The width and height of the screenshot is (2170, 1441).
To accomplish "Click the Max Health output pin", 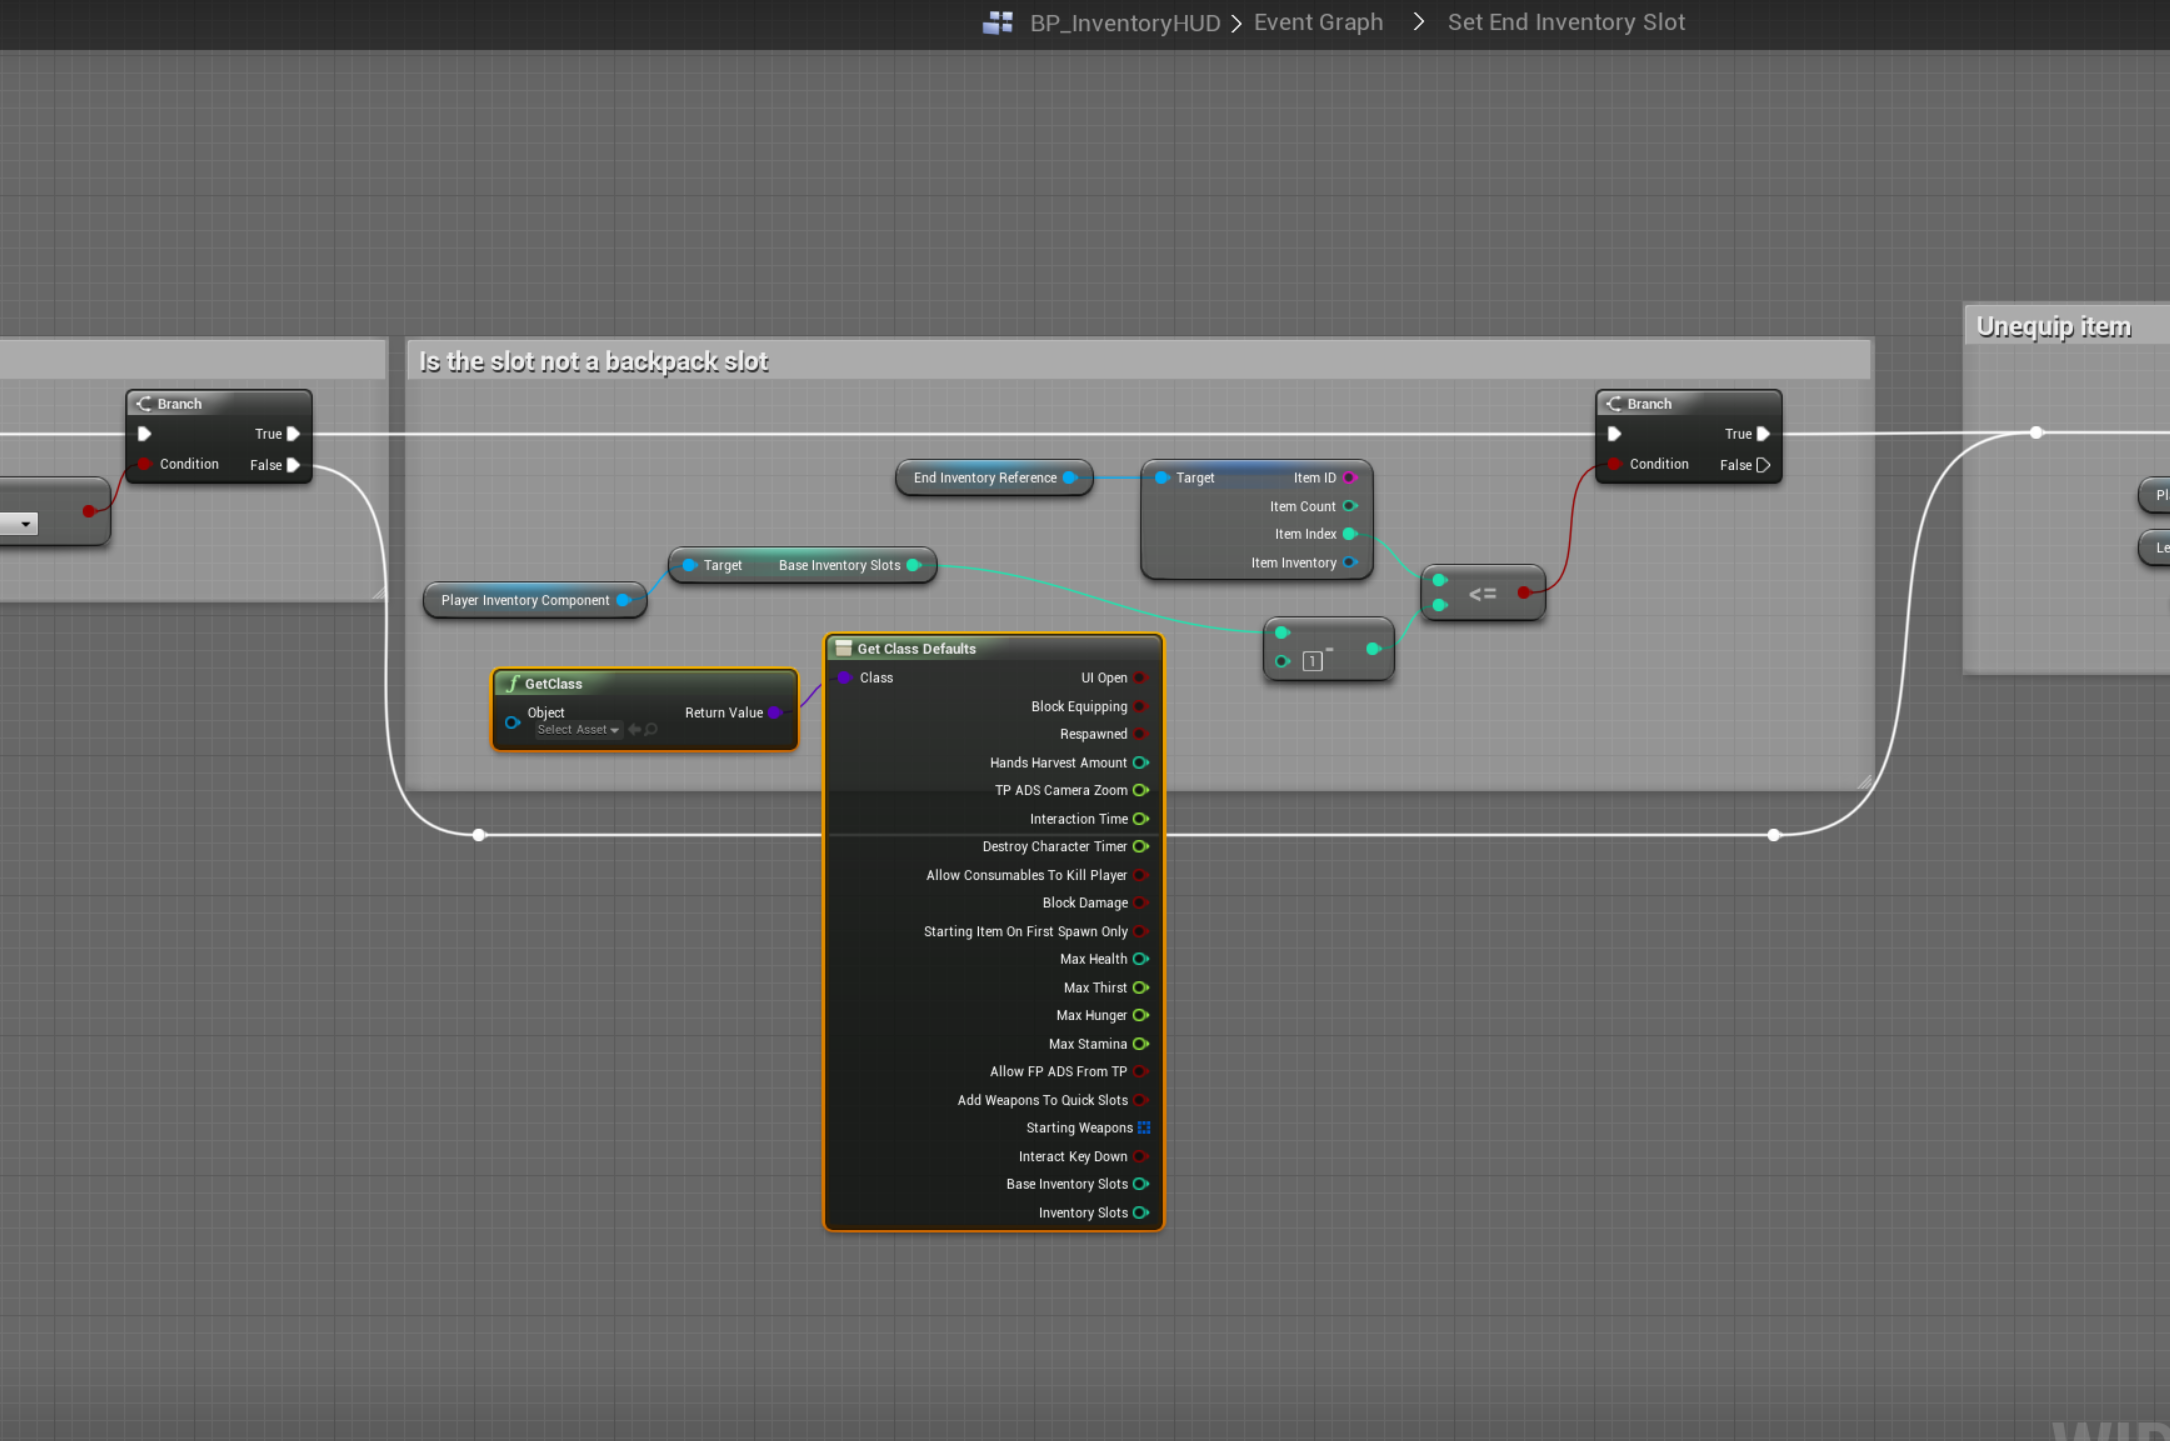I will point(1140,959).
